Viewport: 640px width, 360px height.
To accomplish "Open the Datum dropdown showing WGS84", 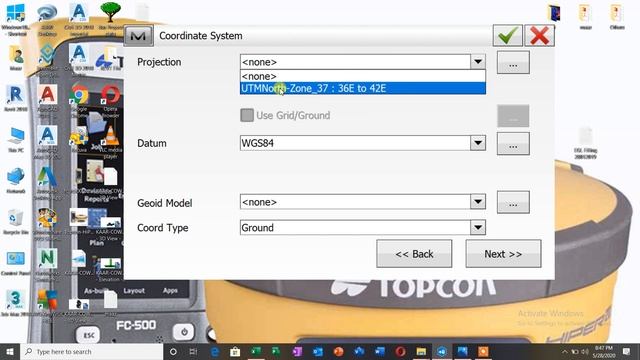I will coord(478,143).
